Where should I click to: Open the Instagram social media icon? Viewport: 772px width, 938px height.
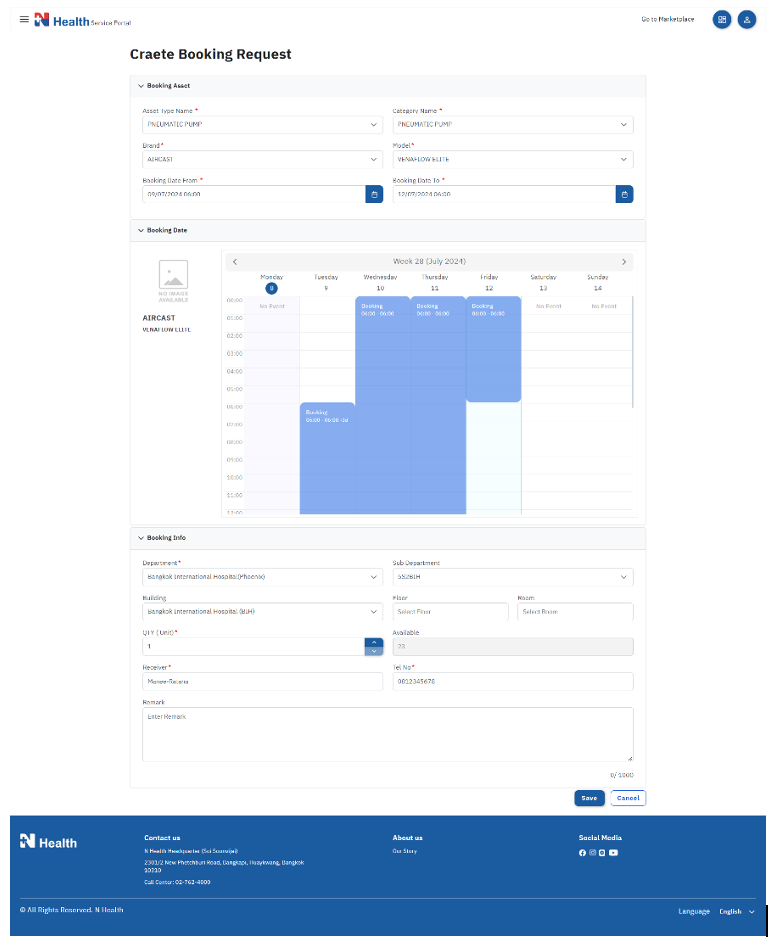tap(593, 853)
